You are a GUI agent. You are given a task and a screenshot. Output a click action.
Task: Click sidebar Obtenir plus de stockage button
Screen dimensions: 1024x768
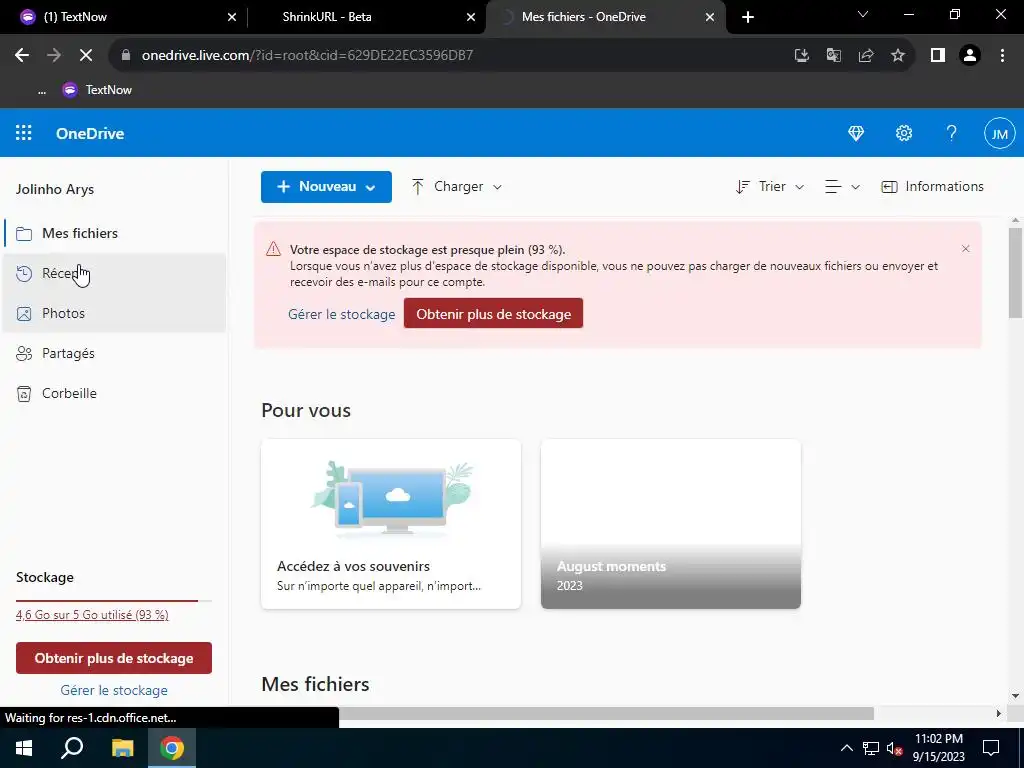pyautogui.click(x=114, y=658)
